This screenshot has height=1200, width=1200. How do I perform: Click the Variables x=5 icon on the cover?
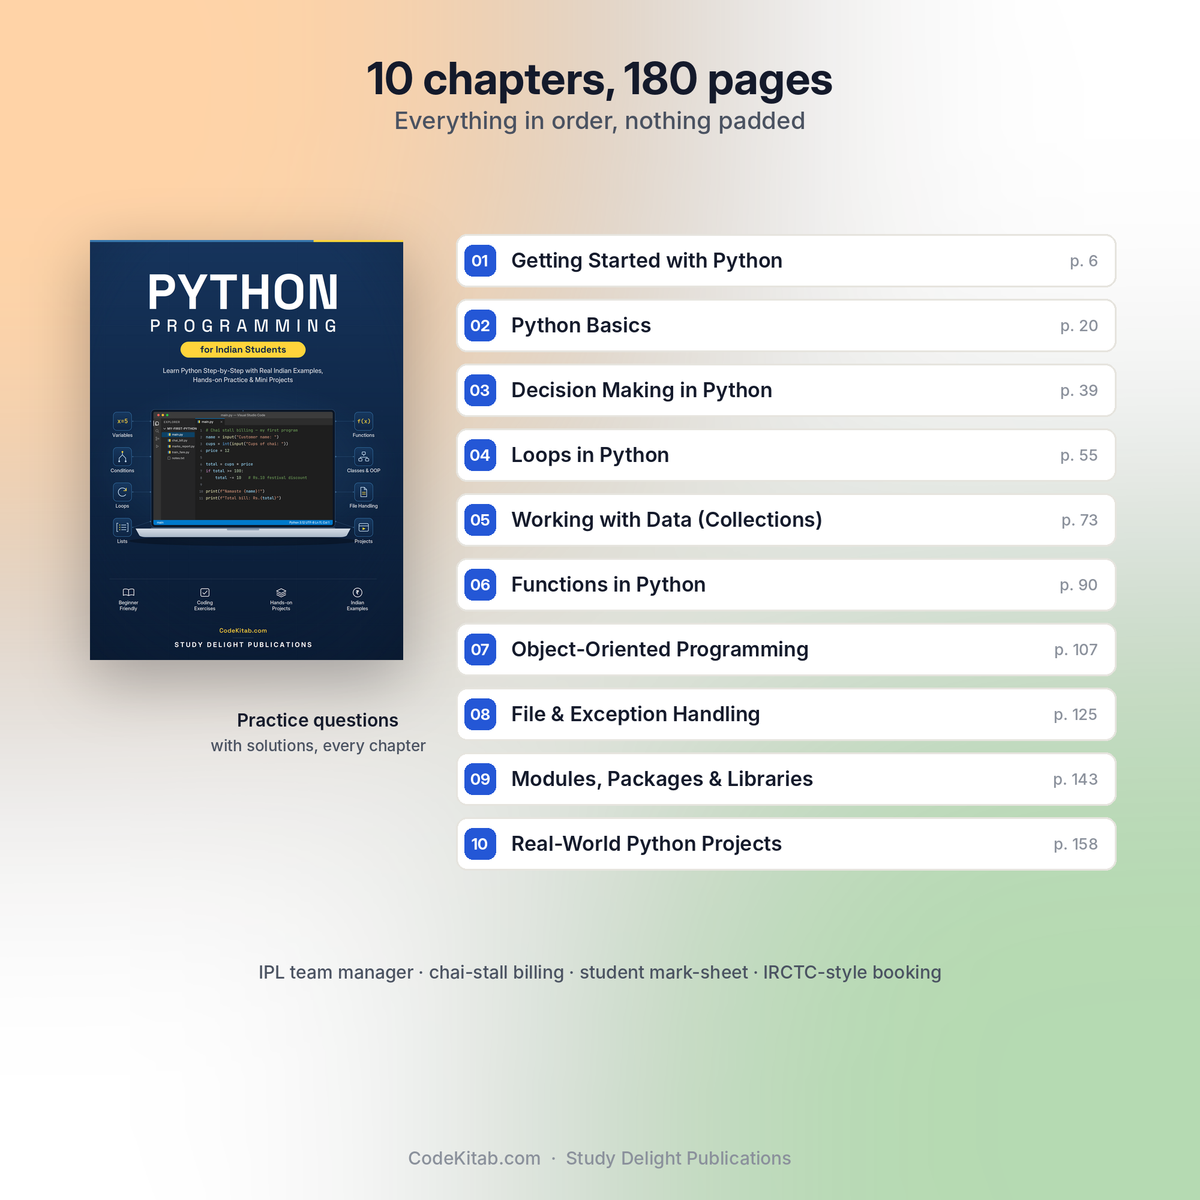[x=122, y=421]
